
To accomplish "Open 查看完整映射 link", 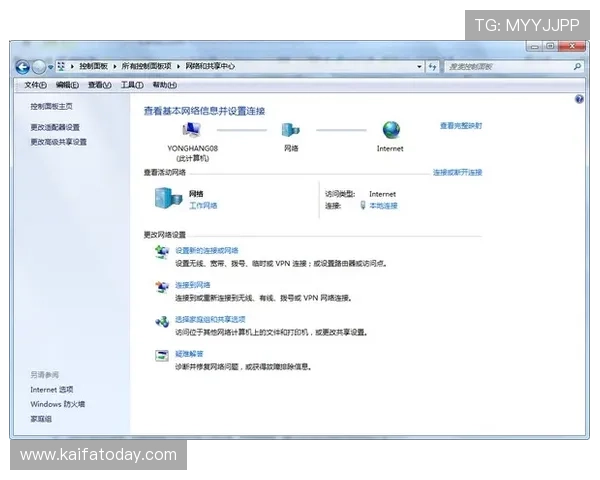I will [x=461, y=126].
